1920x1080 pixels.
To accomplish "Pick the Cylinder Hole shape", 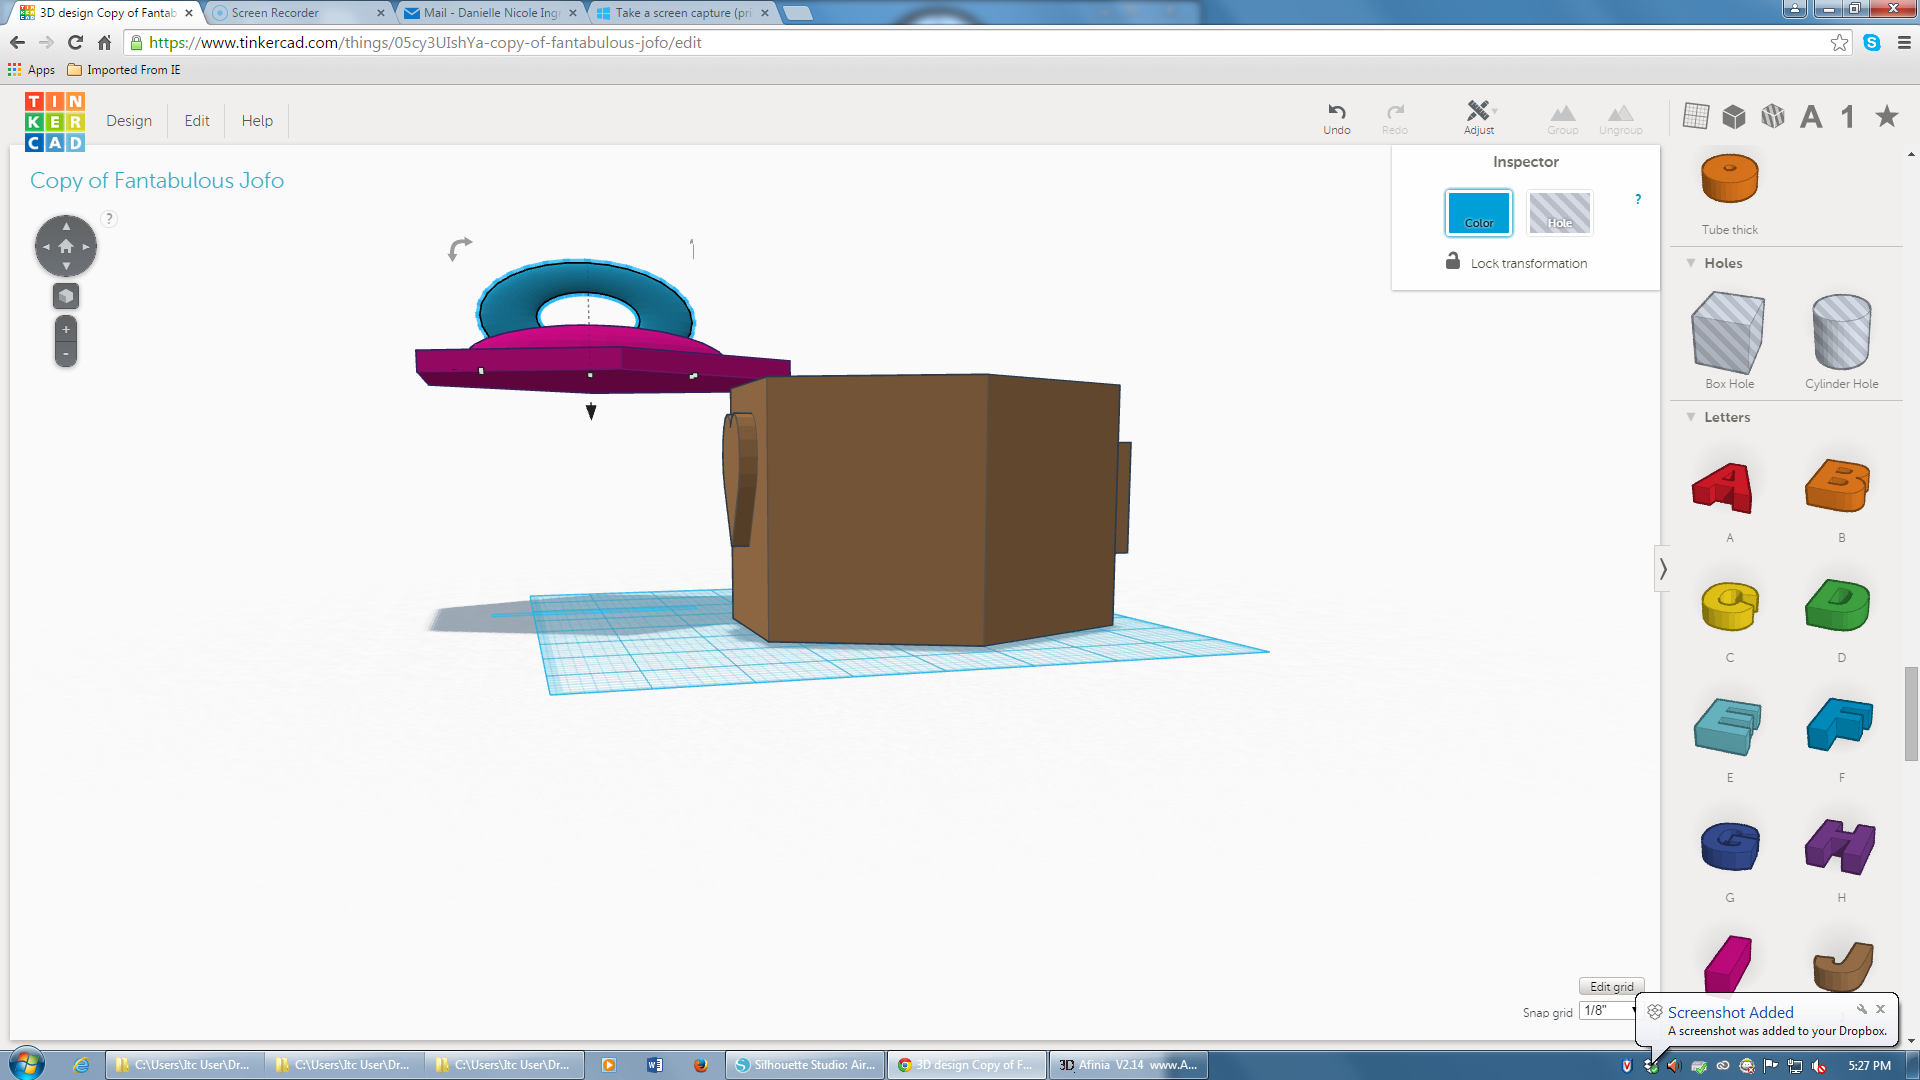I will (x=1841, y=333).
